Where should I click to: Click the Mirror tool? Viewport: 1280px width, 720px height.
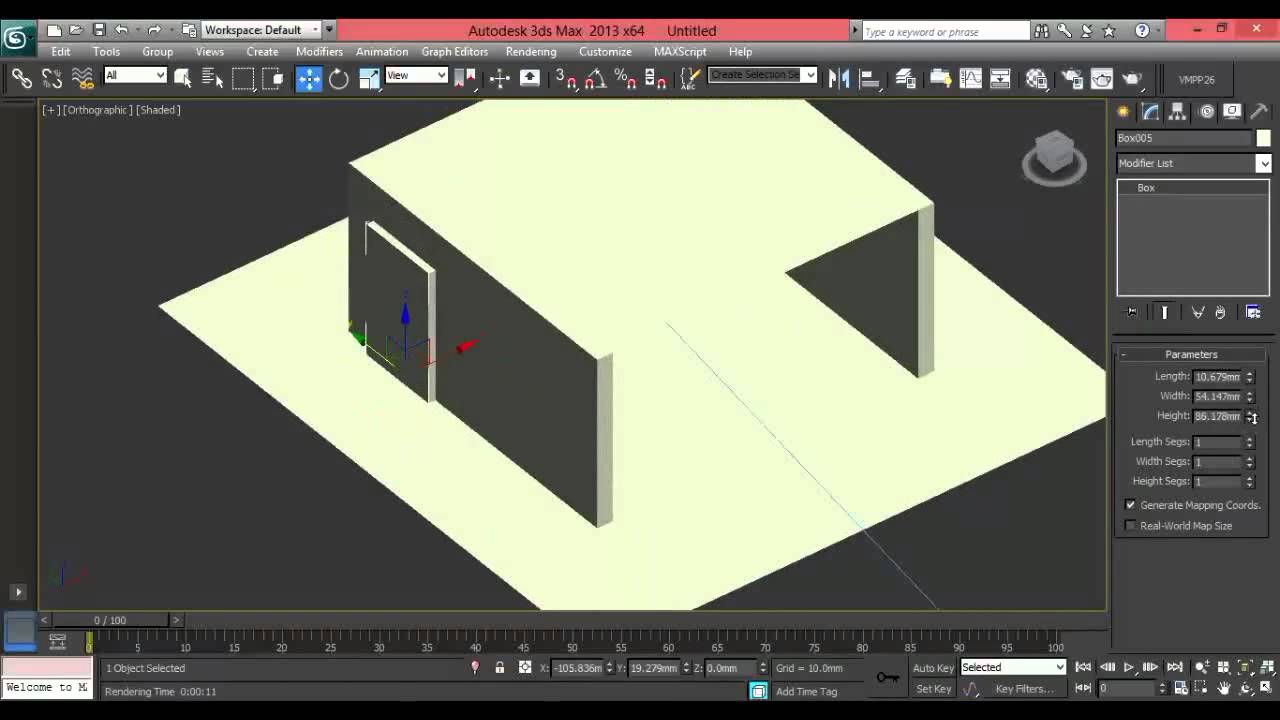pos(839,78)
